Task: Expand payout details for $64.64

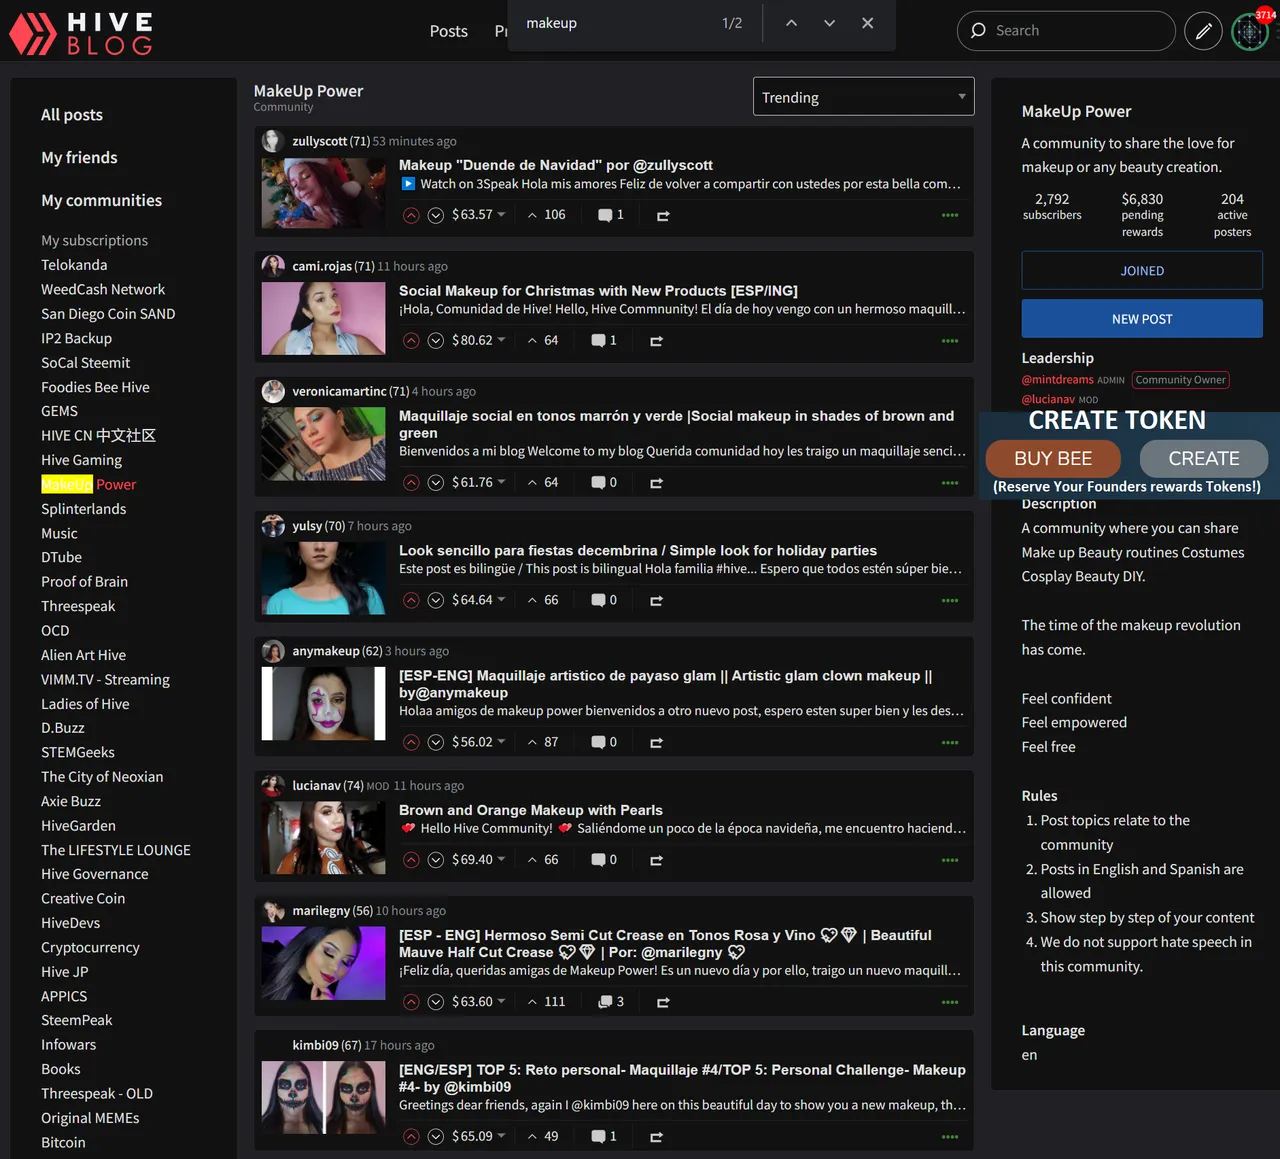Action: tap(479, 601)
